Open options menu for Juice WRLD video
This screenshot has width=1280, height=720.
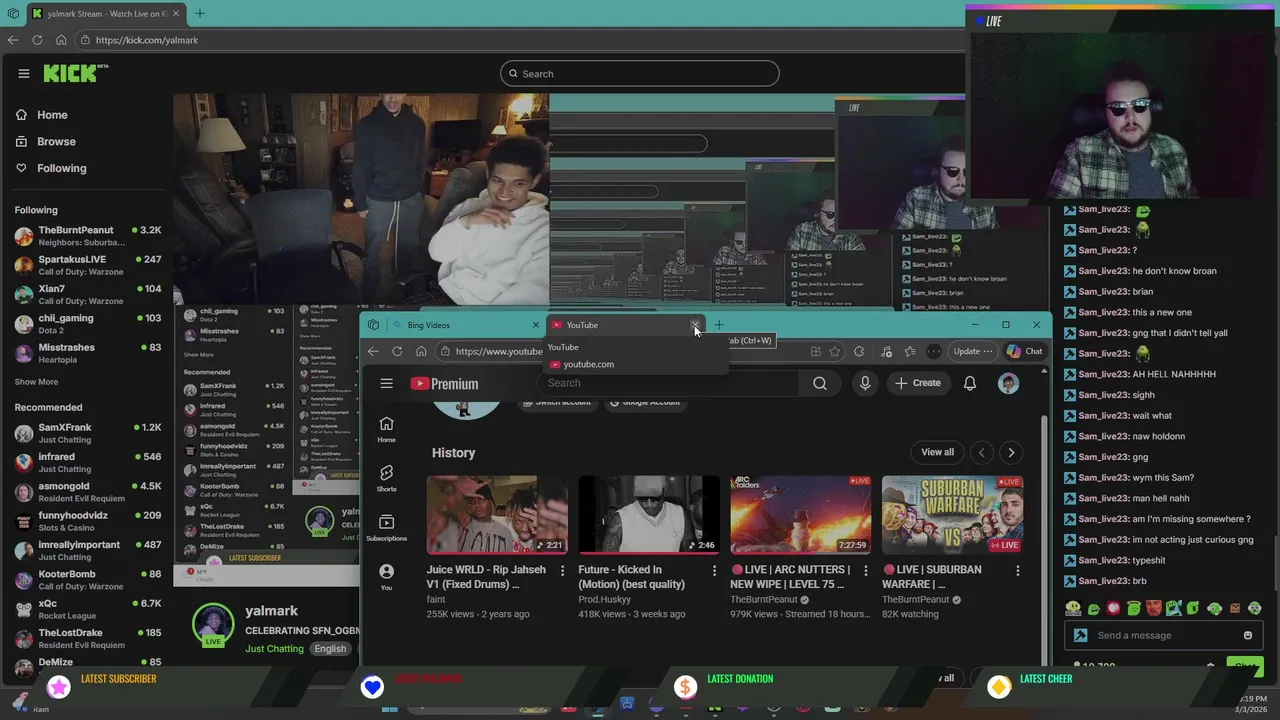[562, 570]
